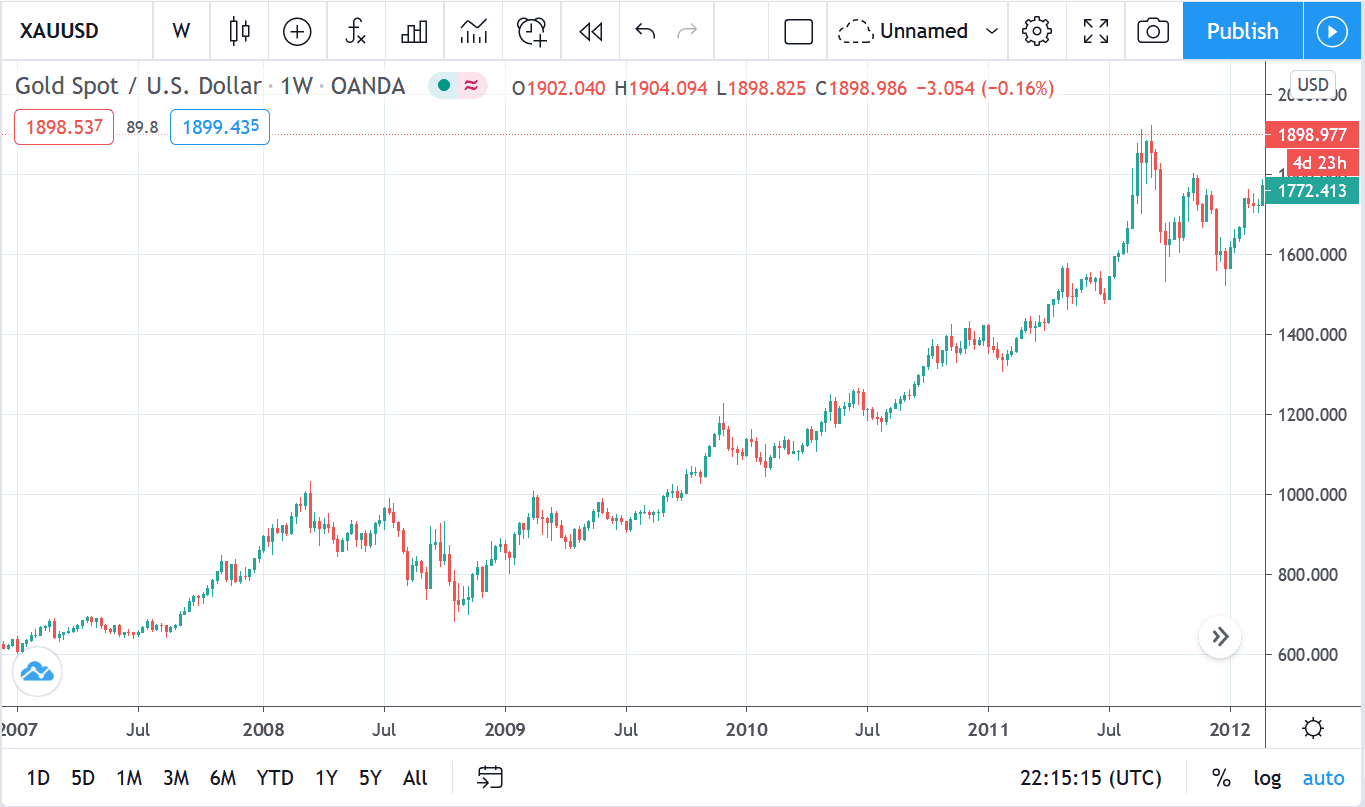Expand the Unnamed layout dropdown

pos(991,31)
